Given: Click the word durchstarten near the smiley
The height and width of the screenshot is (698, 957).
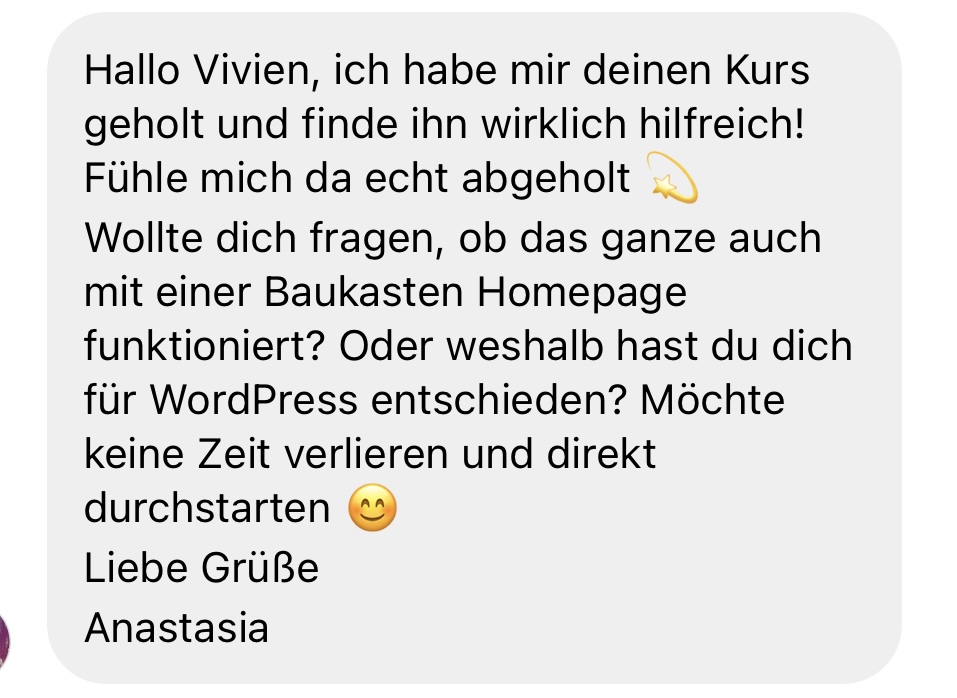Looking at the screenshot, I should coord(207,508).
